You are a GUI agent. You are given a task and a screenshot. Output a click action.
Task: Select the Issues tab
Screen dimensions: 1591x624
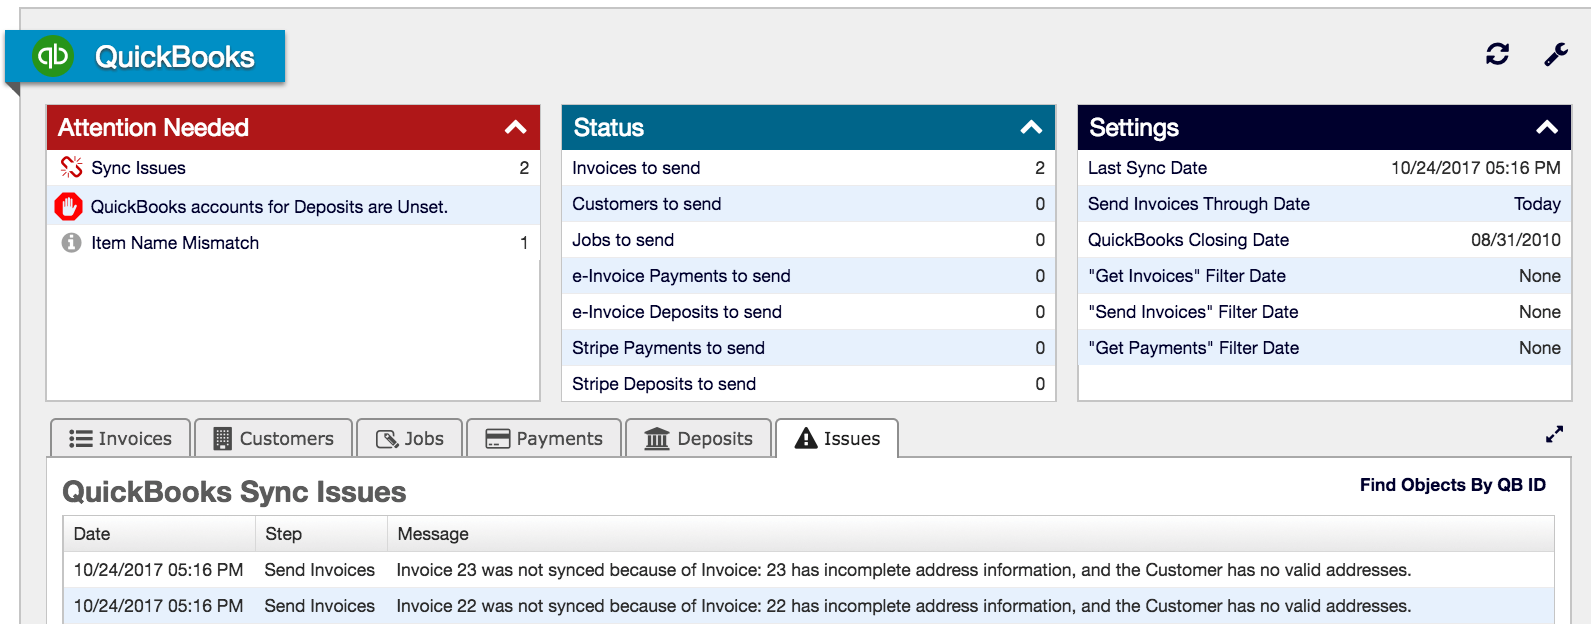tap(837, 438)
